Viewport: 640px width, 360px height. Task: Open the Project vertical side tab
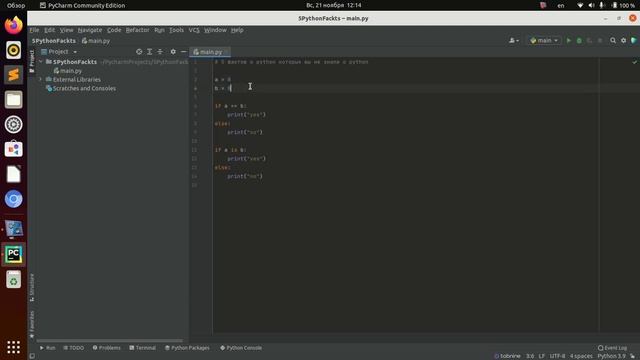(x=32, y=61)
